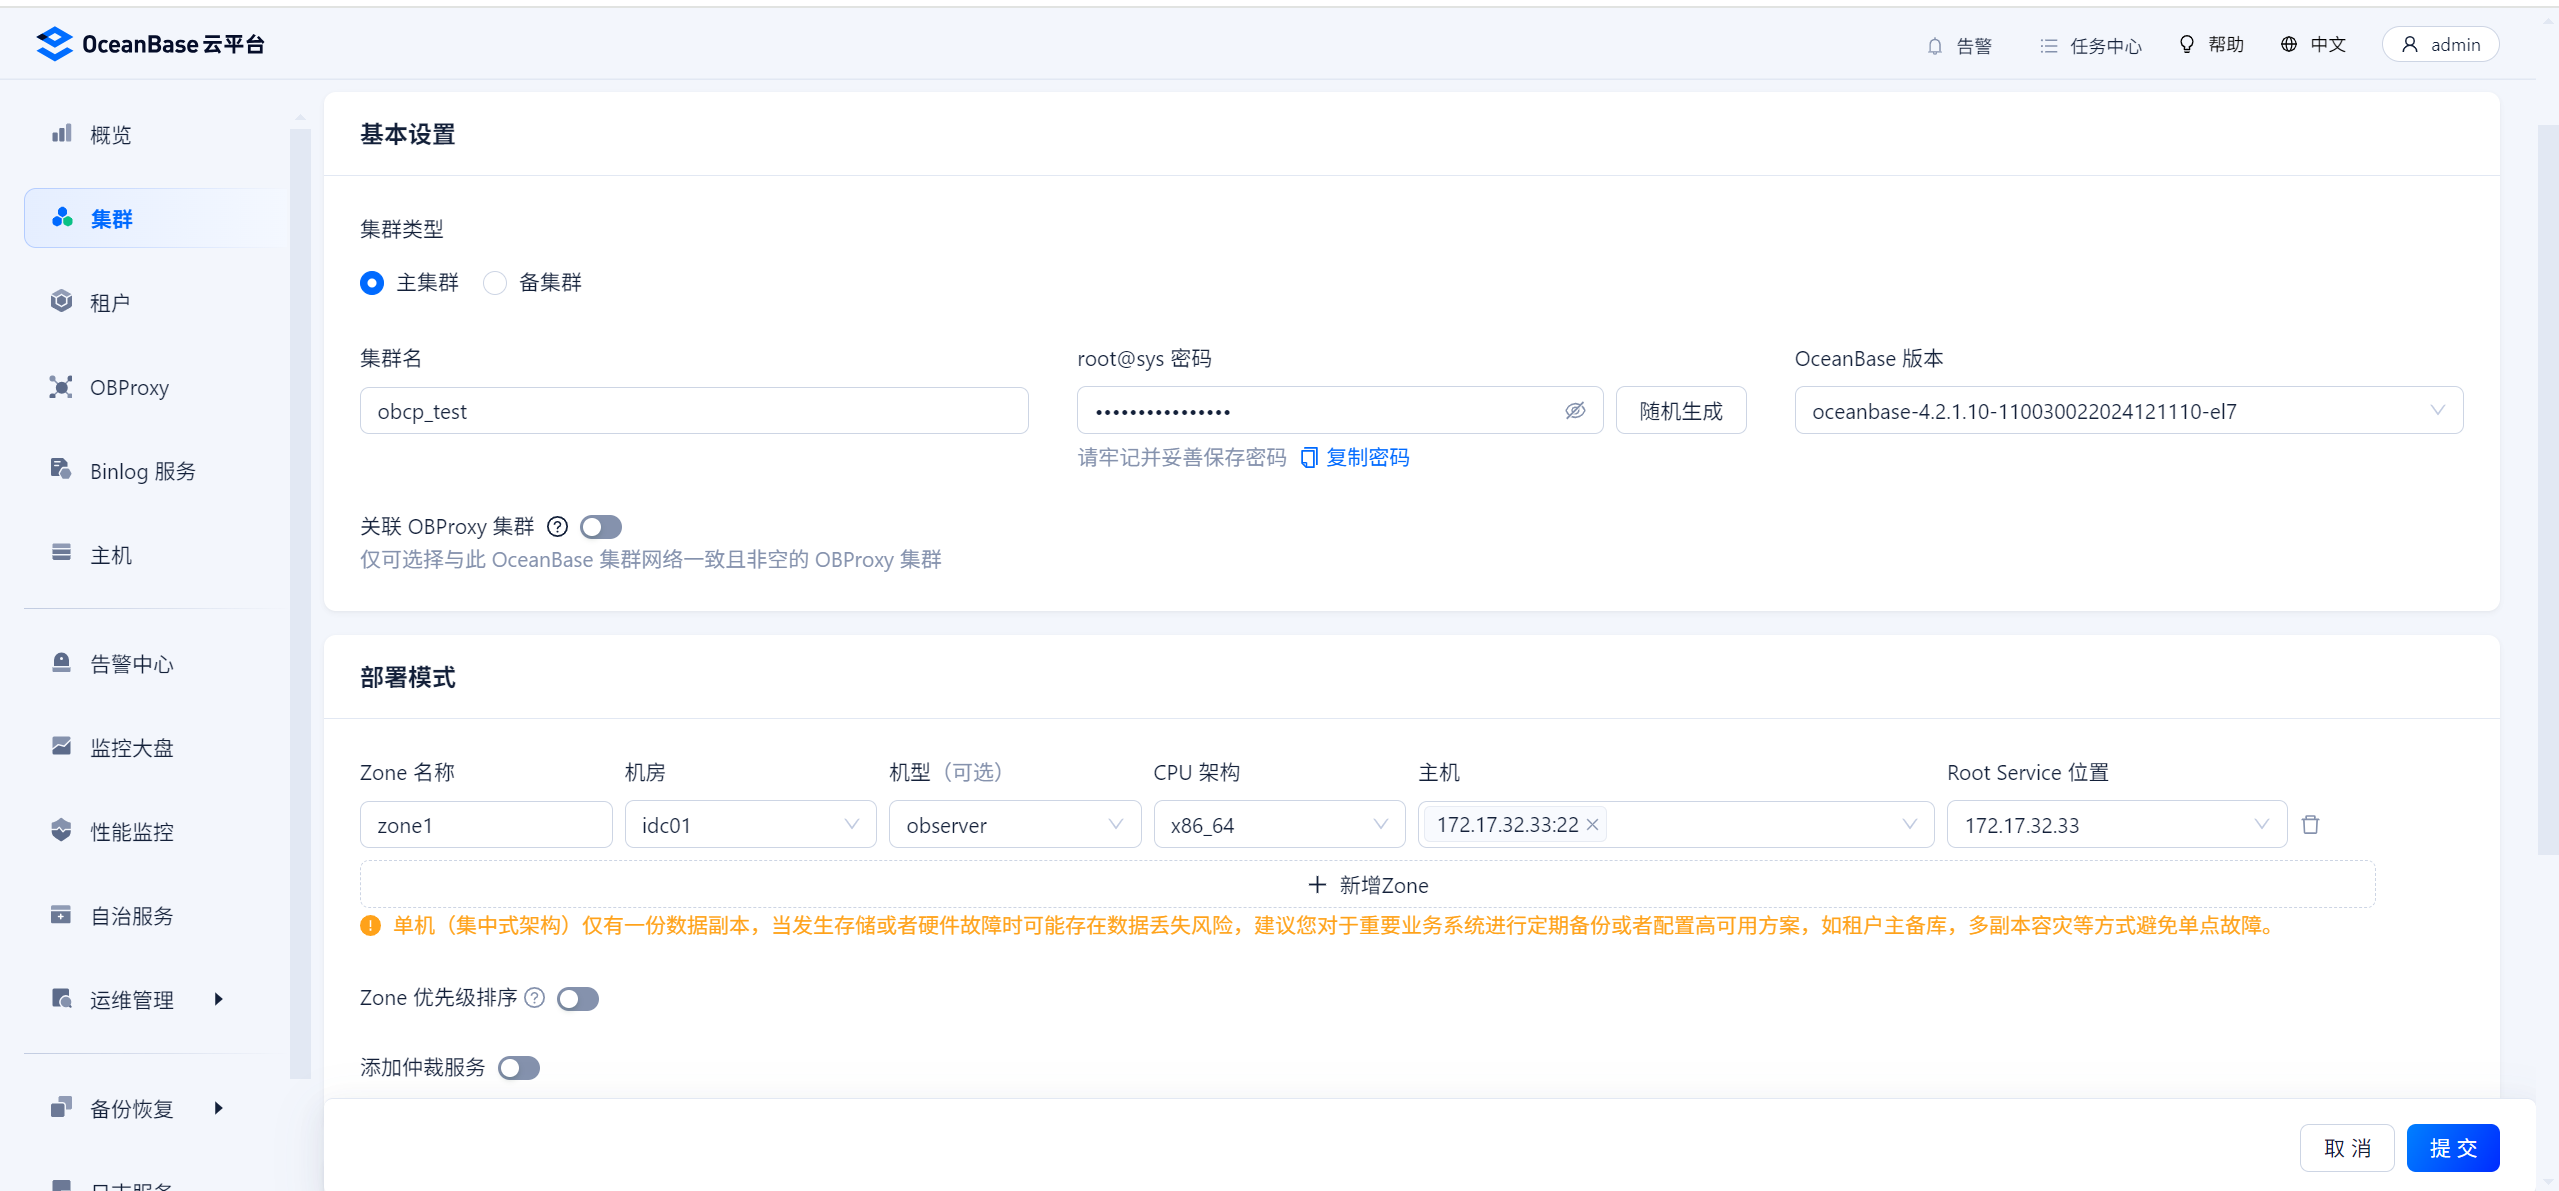Click the autonomy service icon
2559x1191 pixels.
point(62,915)
